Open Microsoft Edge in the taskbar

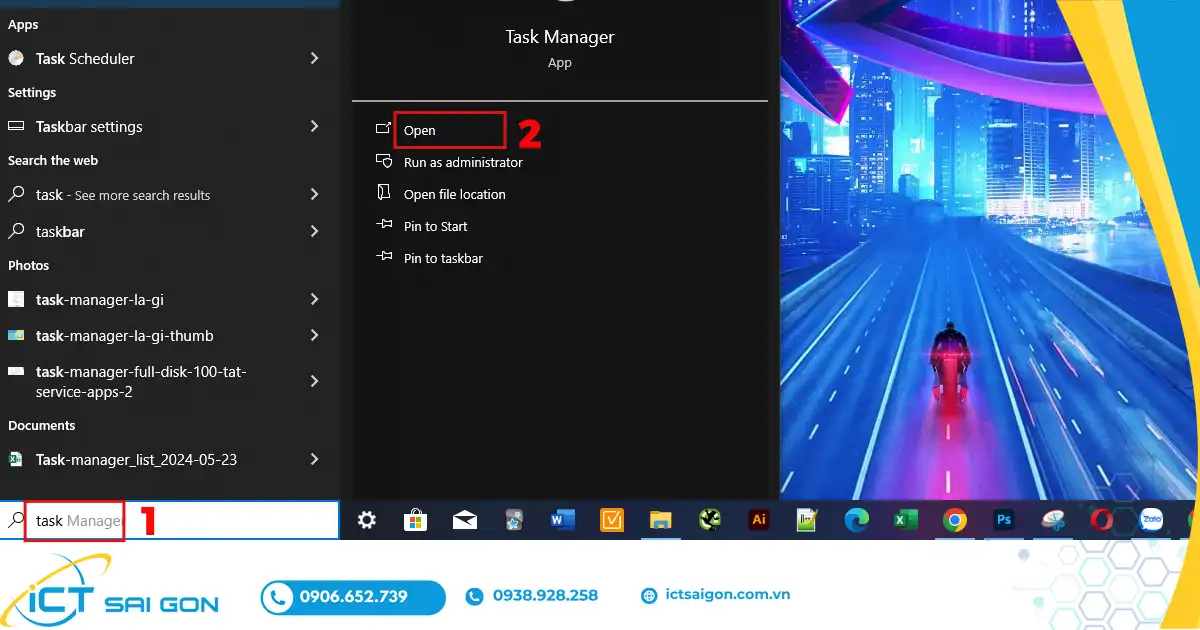[x=856, y=520]
